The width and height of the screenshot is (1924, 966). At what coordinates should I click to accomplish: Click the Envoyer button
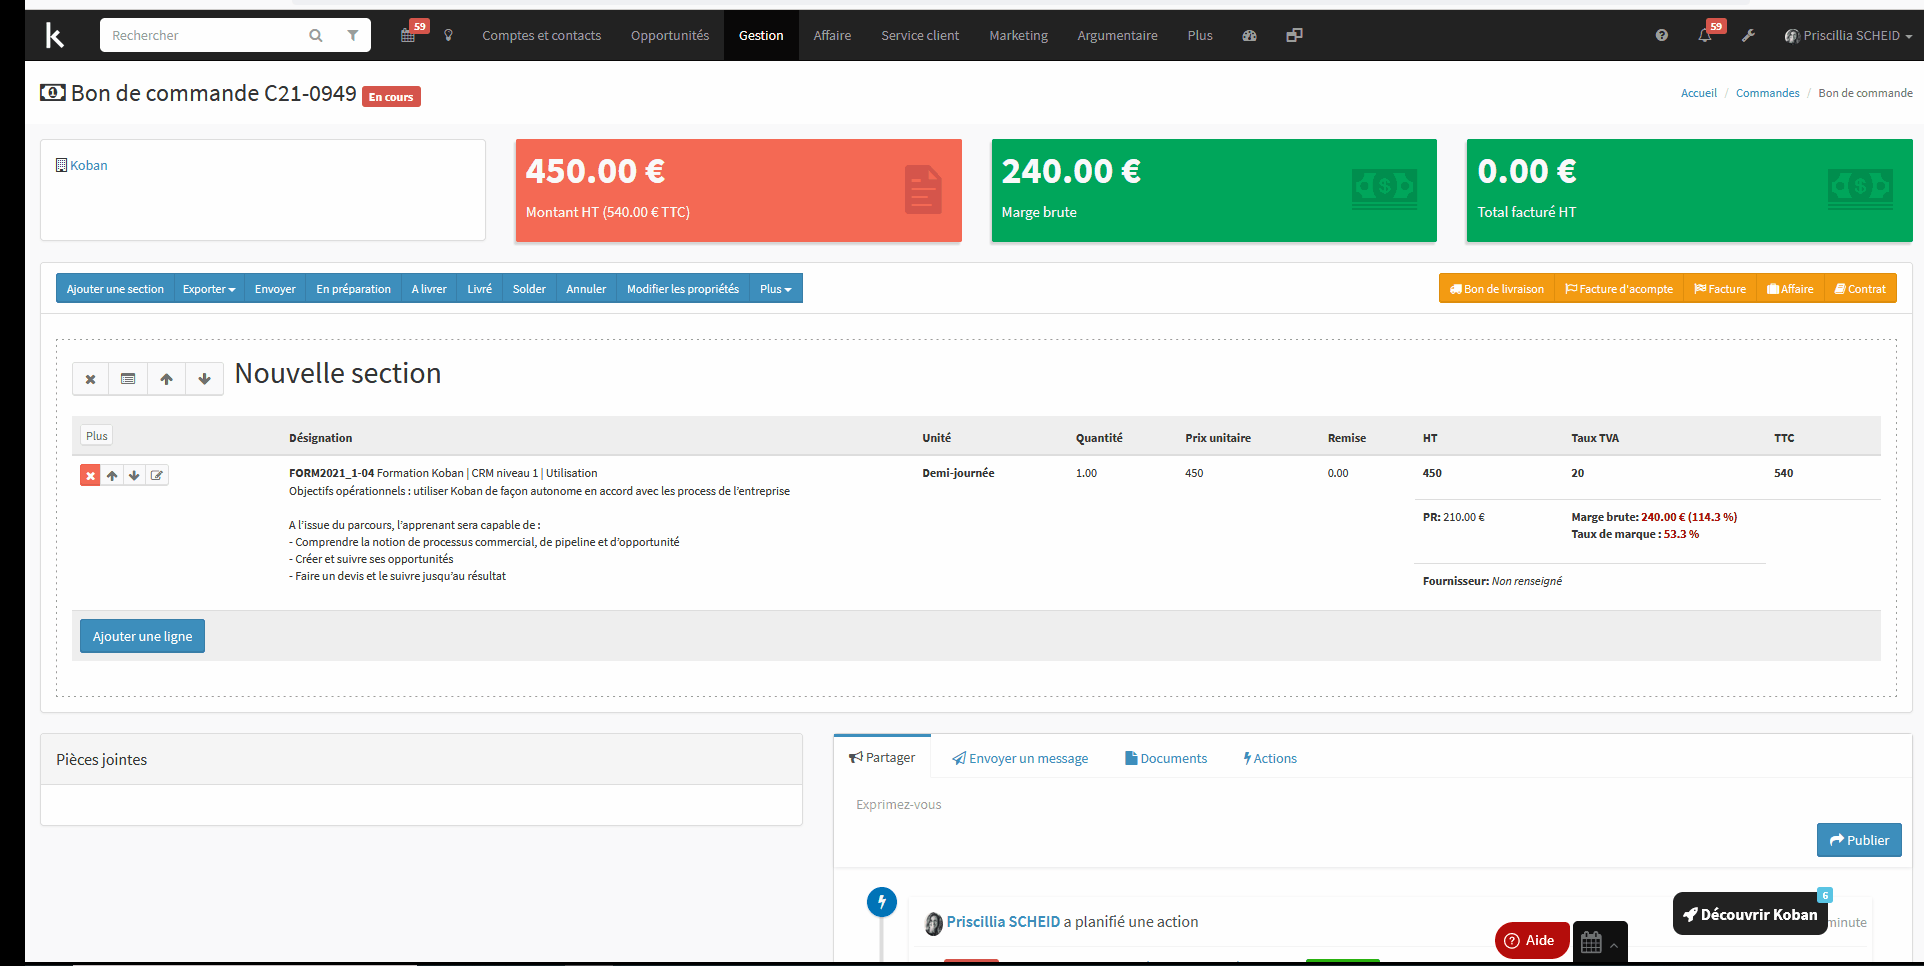click(x=275, y=289)
